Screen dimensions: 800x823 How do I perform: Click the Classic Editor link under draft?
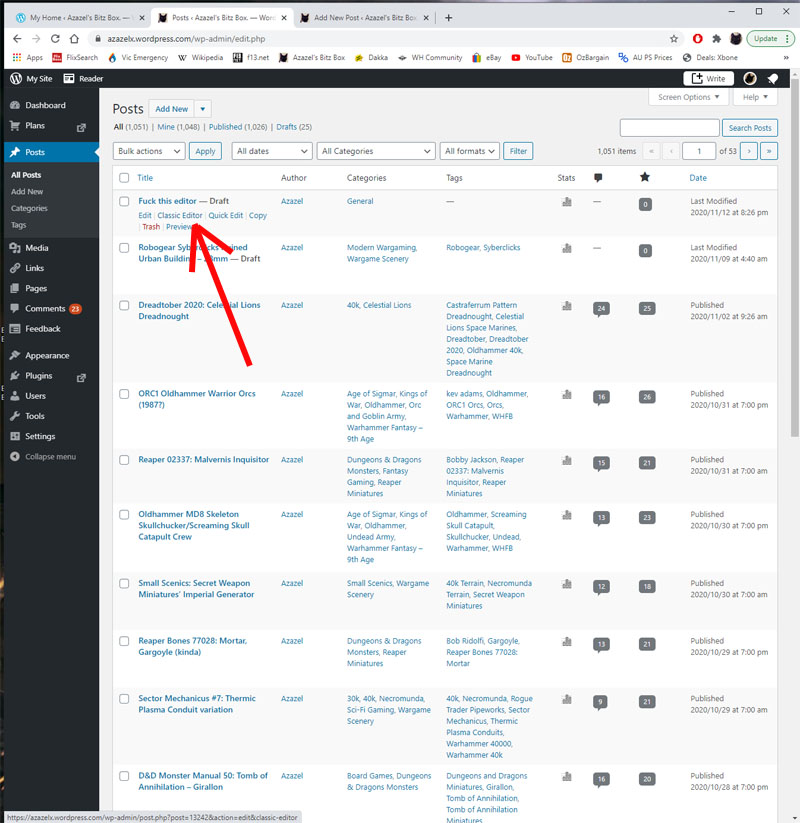point(180,216)
